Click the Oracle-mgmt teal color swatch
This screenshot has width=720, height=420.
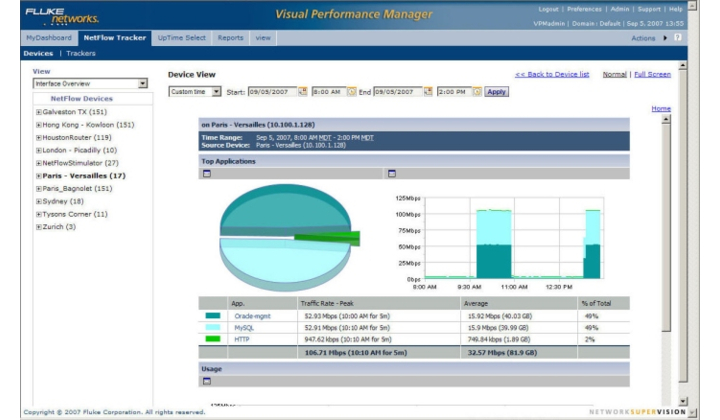click(x=213, y=316)
